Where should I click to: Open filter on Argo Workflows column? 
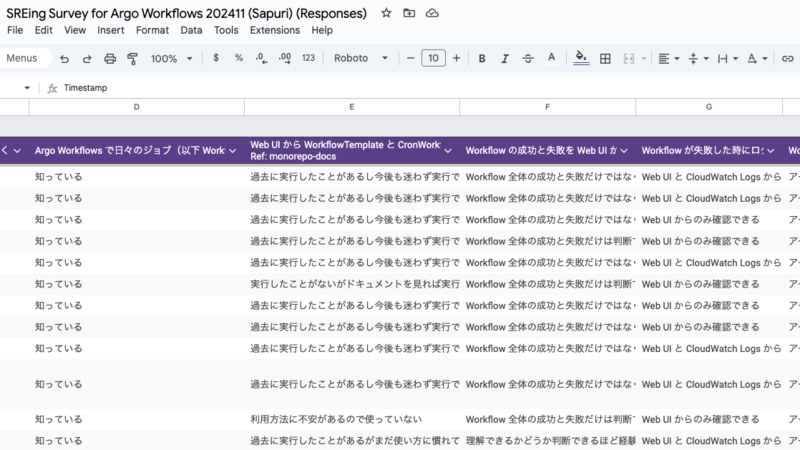click(233, 151)
